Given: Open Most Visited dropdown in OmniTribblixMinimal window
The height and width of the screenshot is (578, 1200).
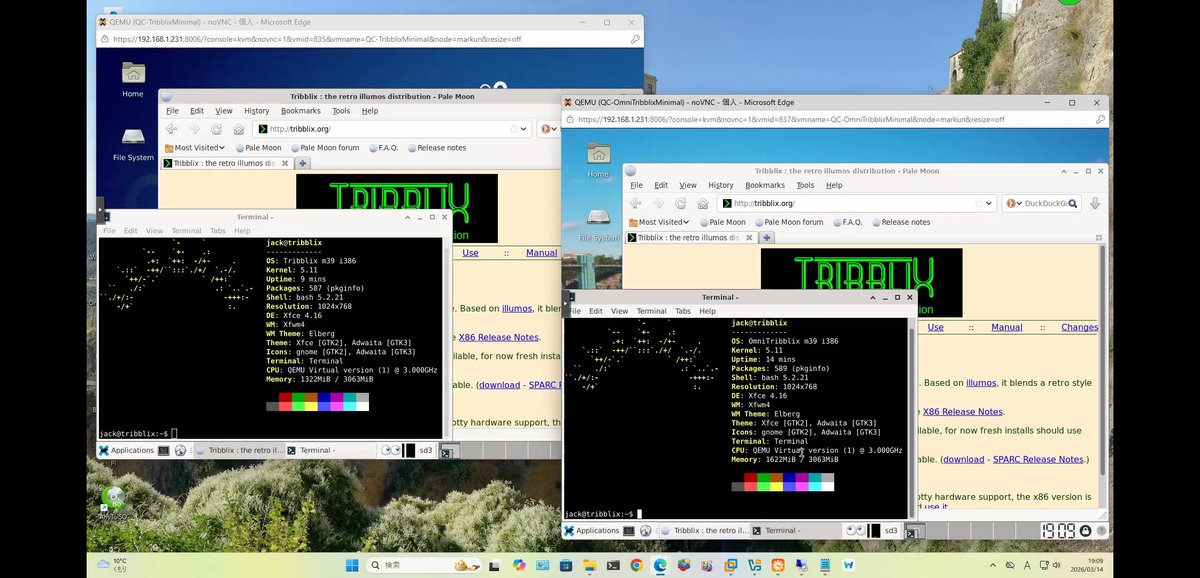Looking at the screenshot, I should click(659, 222).
